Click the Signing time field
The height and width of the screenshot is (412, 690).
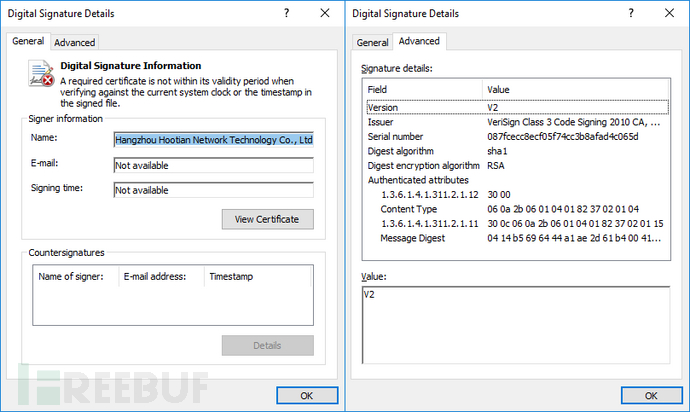[213, 190]
